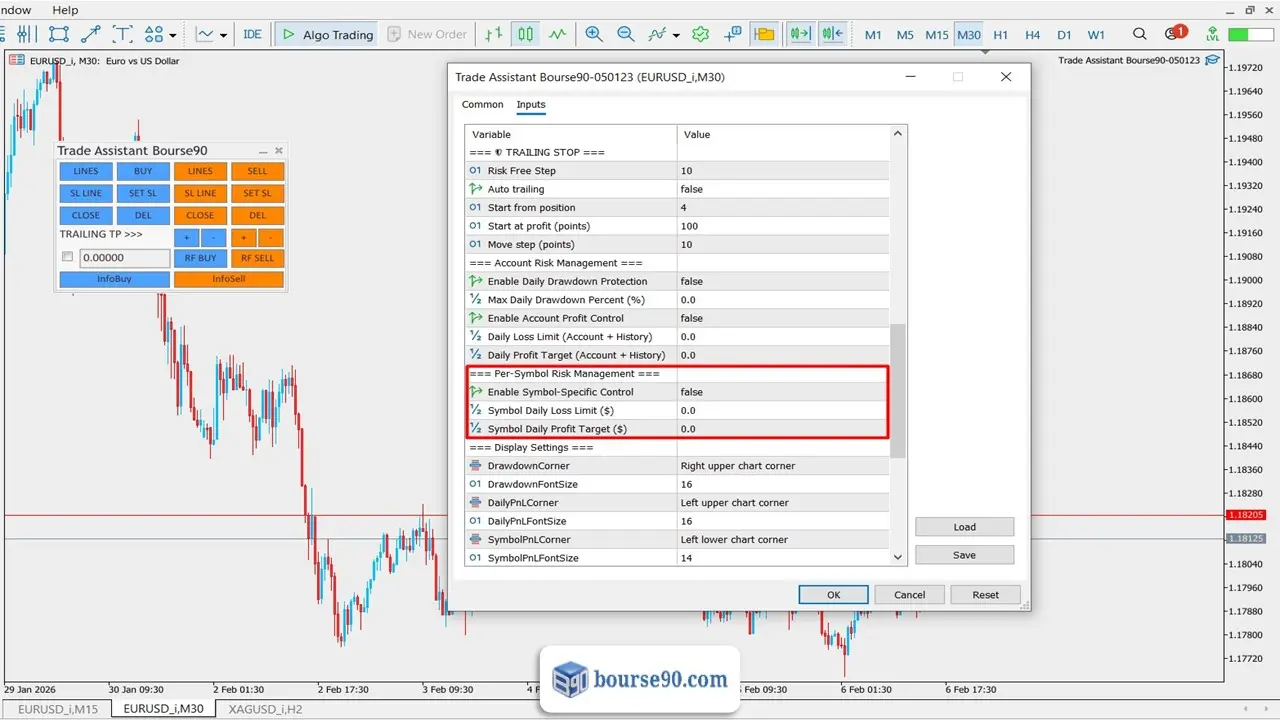Switch chart to line chart mode

[557, 34]
